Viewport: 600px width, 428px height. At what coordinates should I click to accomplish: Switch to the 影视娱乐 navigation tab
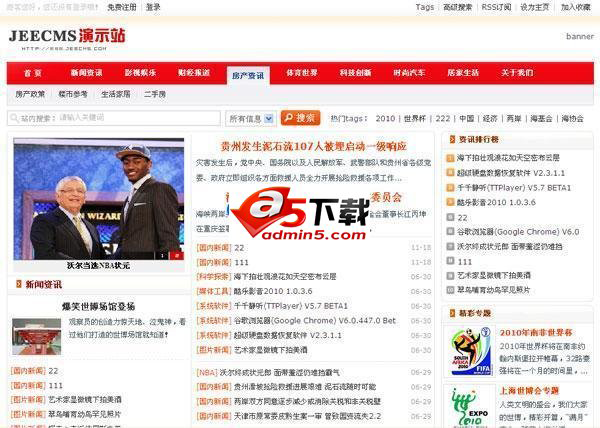coord(140,73)
